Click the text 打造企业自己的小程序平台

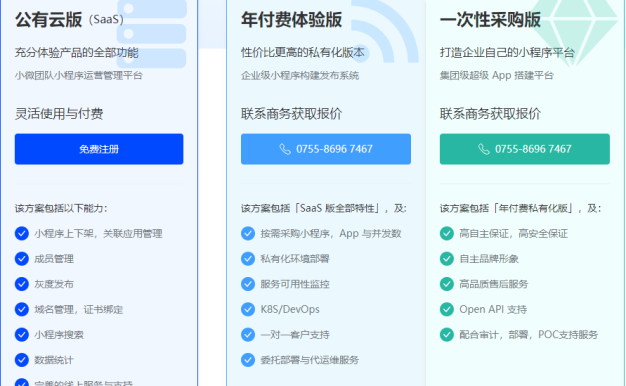(507, 53)
